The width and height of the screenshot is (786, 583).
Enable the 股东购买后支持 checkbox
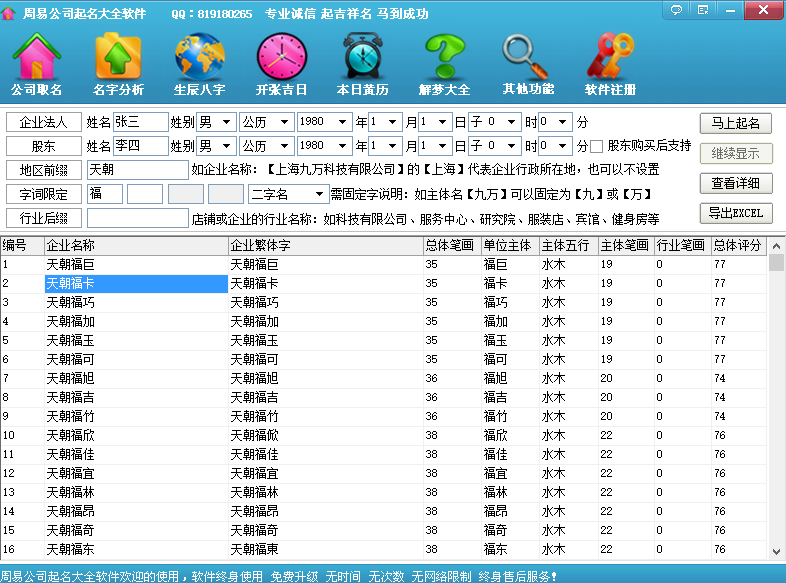[x=597, y=147]
